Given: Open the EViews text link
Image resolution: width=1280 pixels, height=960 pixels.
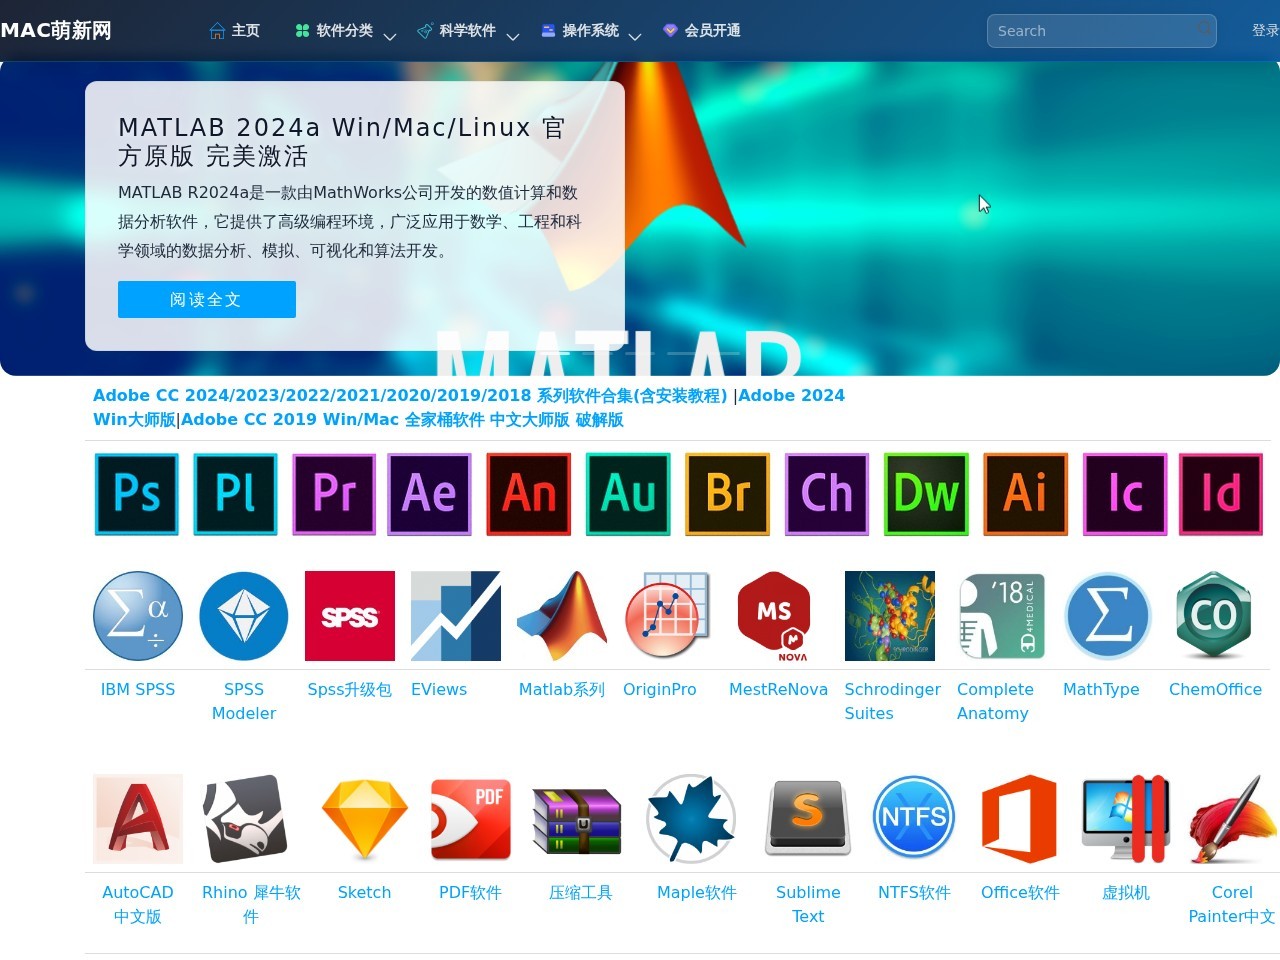Looking at the screenshot, I should (439, 689).
